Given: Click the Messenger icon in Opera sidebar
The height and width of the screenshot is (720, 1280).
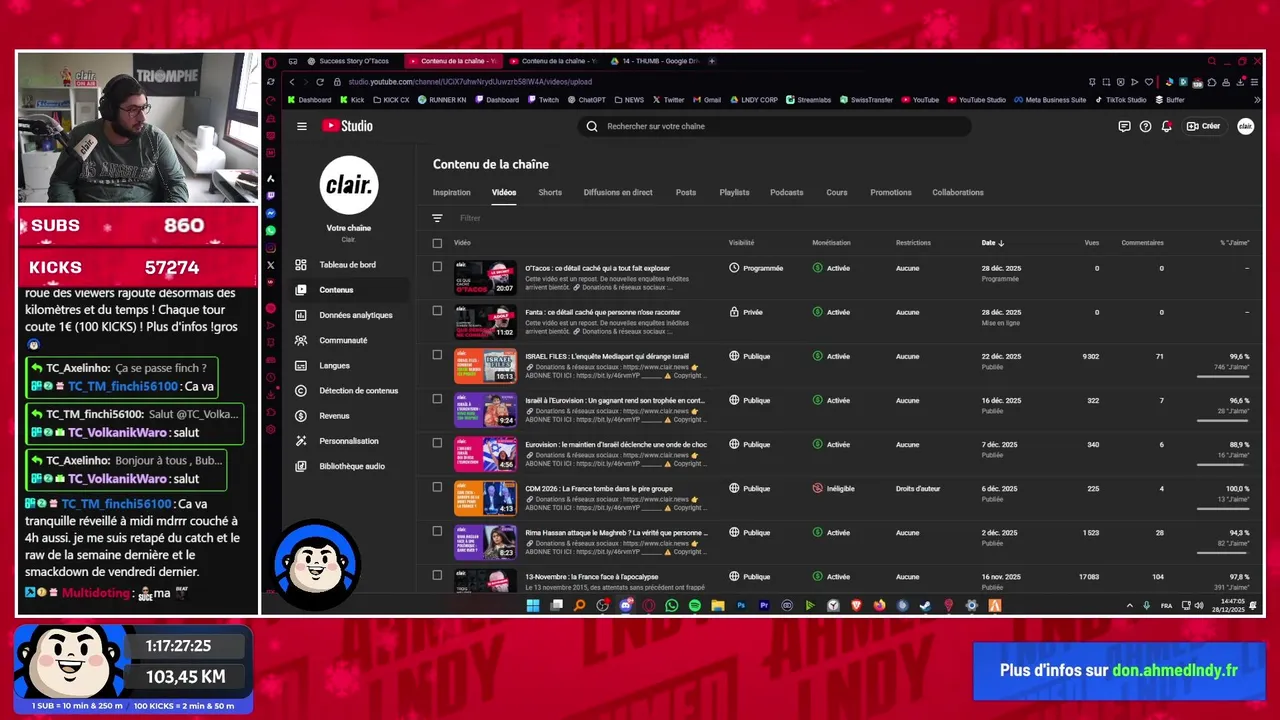Looking at the screenshot, I should 271,213.
